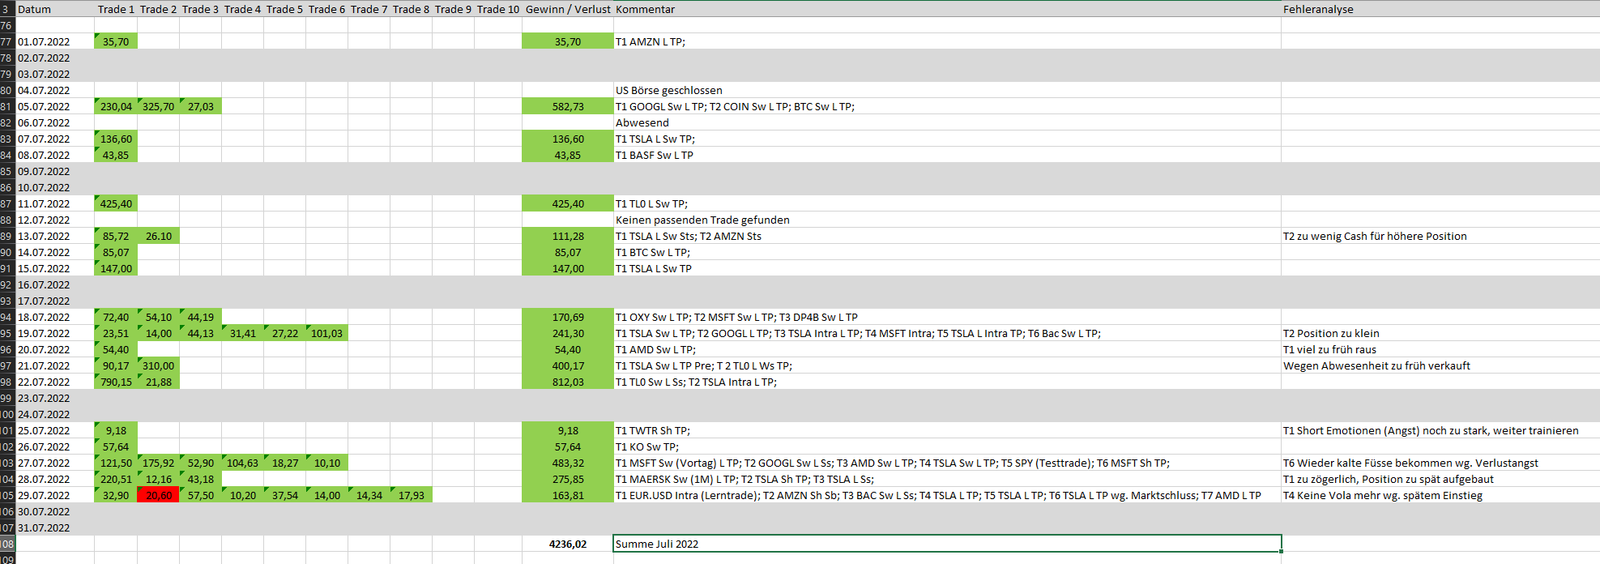Click the 325,70 Trade 2 cell
The image size is (1600, 564).
pyautogui.click(x=158, y=107)
